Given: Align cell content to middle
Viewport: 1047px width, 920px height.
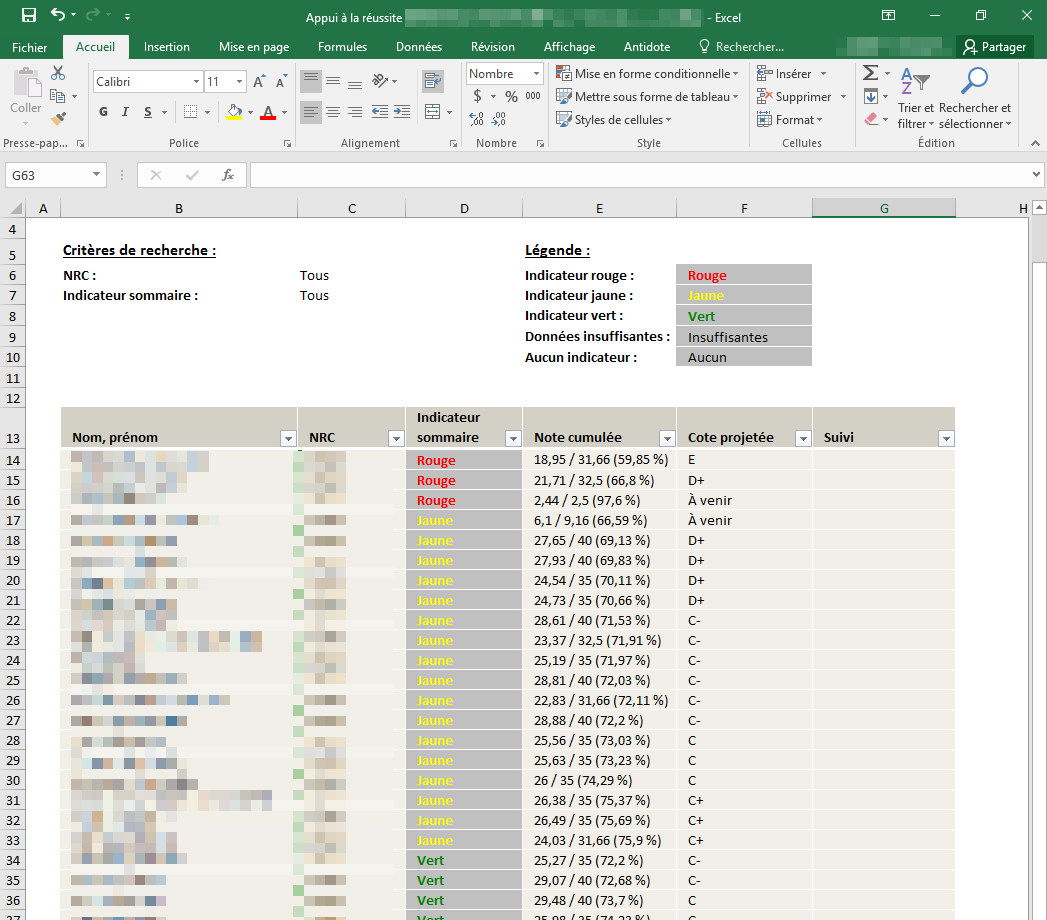Looking at the screenshot, I should [333, 81].
